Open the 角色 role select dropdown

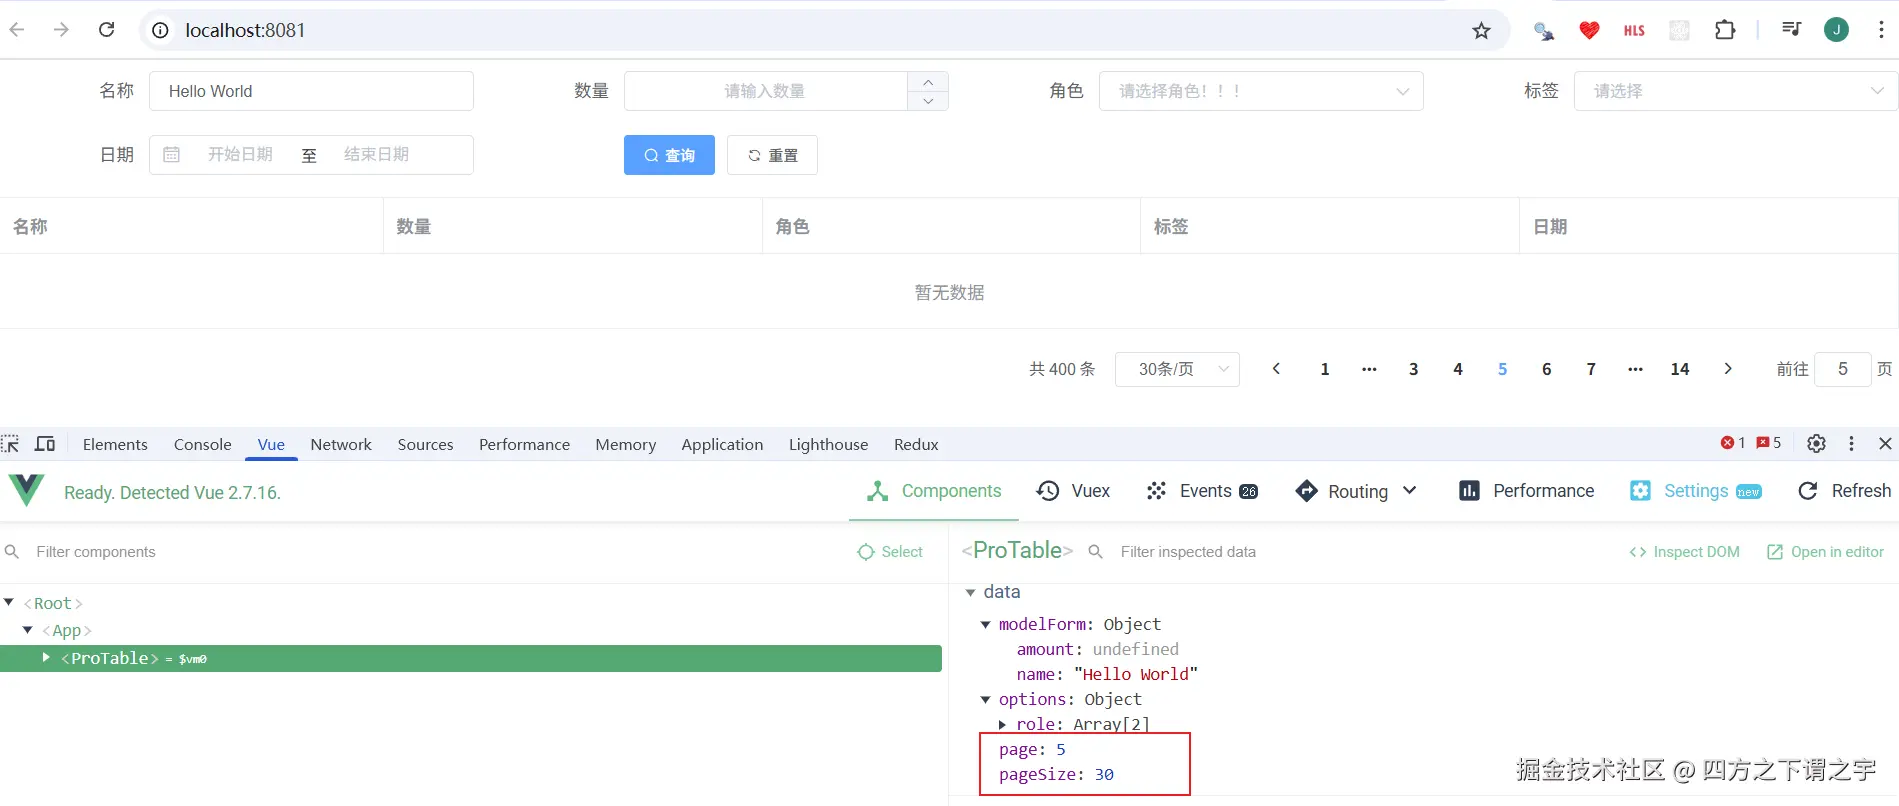point(1261,91)
